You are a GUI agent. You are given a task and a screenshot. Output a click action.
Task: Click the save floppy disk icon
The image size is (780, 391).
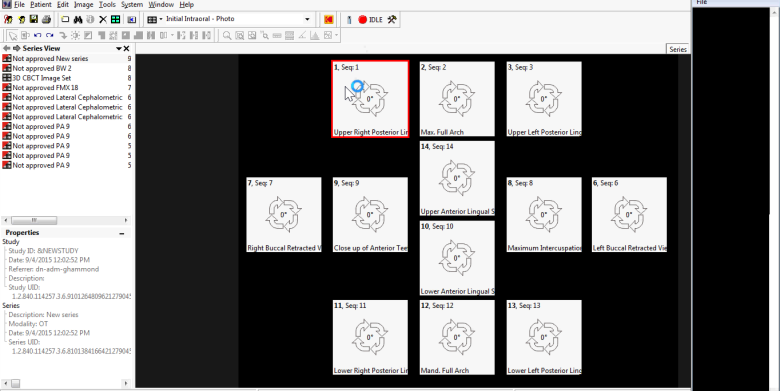click(x=34, y=19)
